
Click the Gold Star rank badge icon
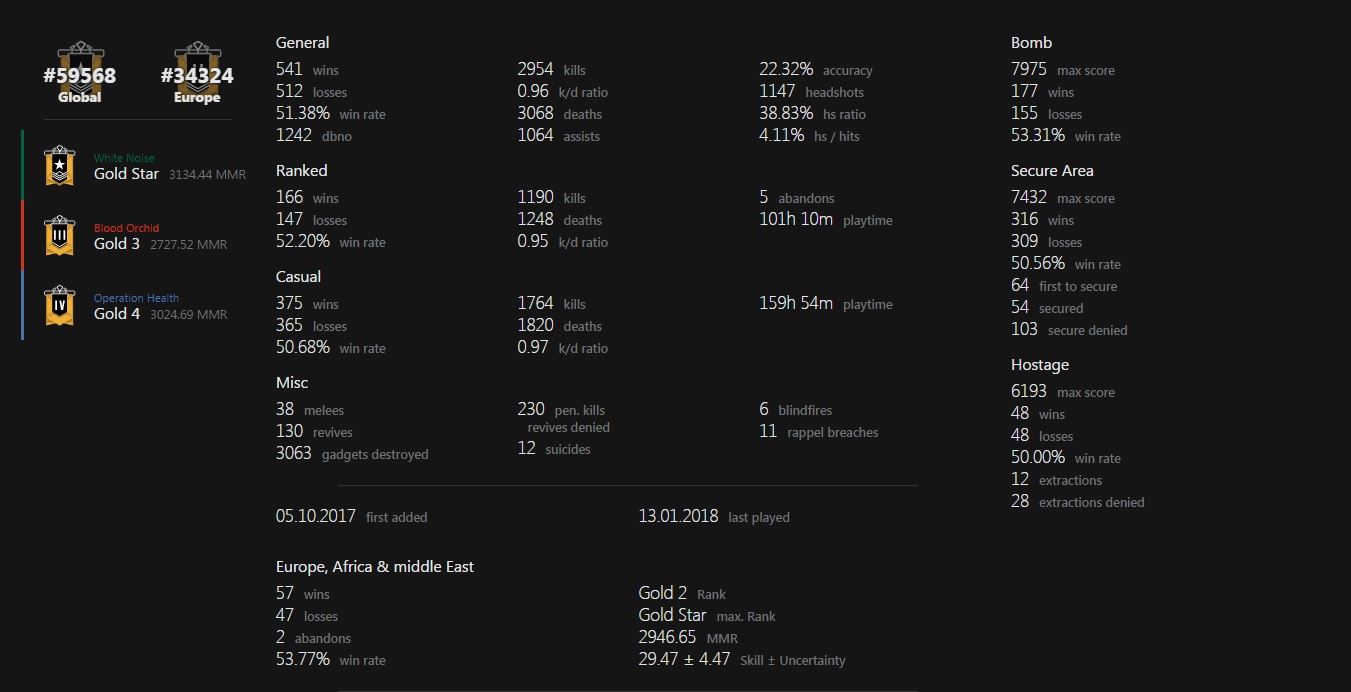coord(60,166)
